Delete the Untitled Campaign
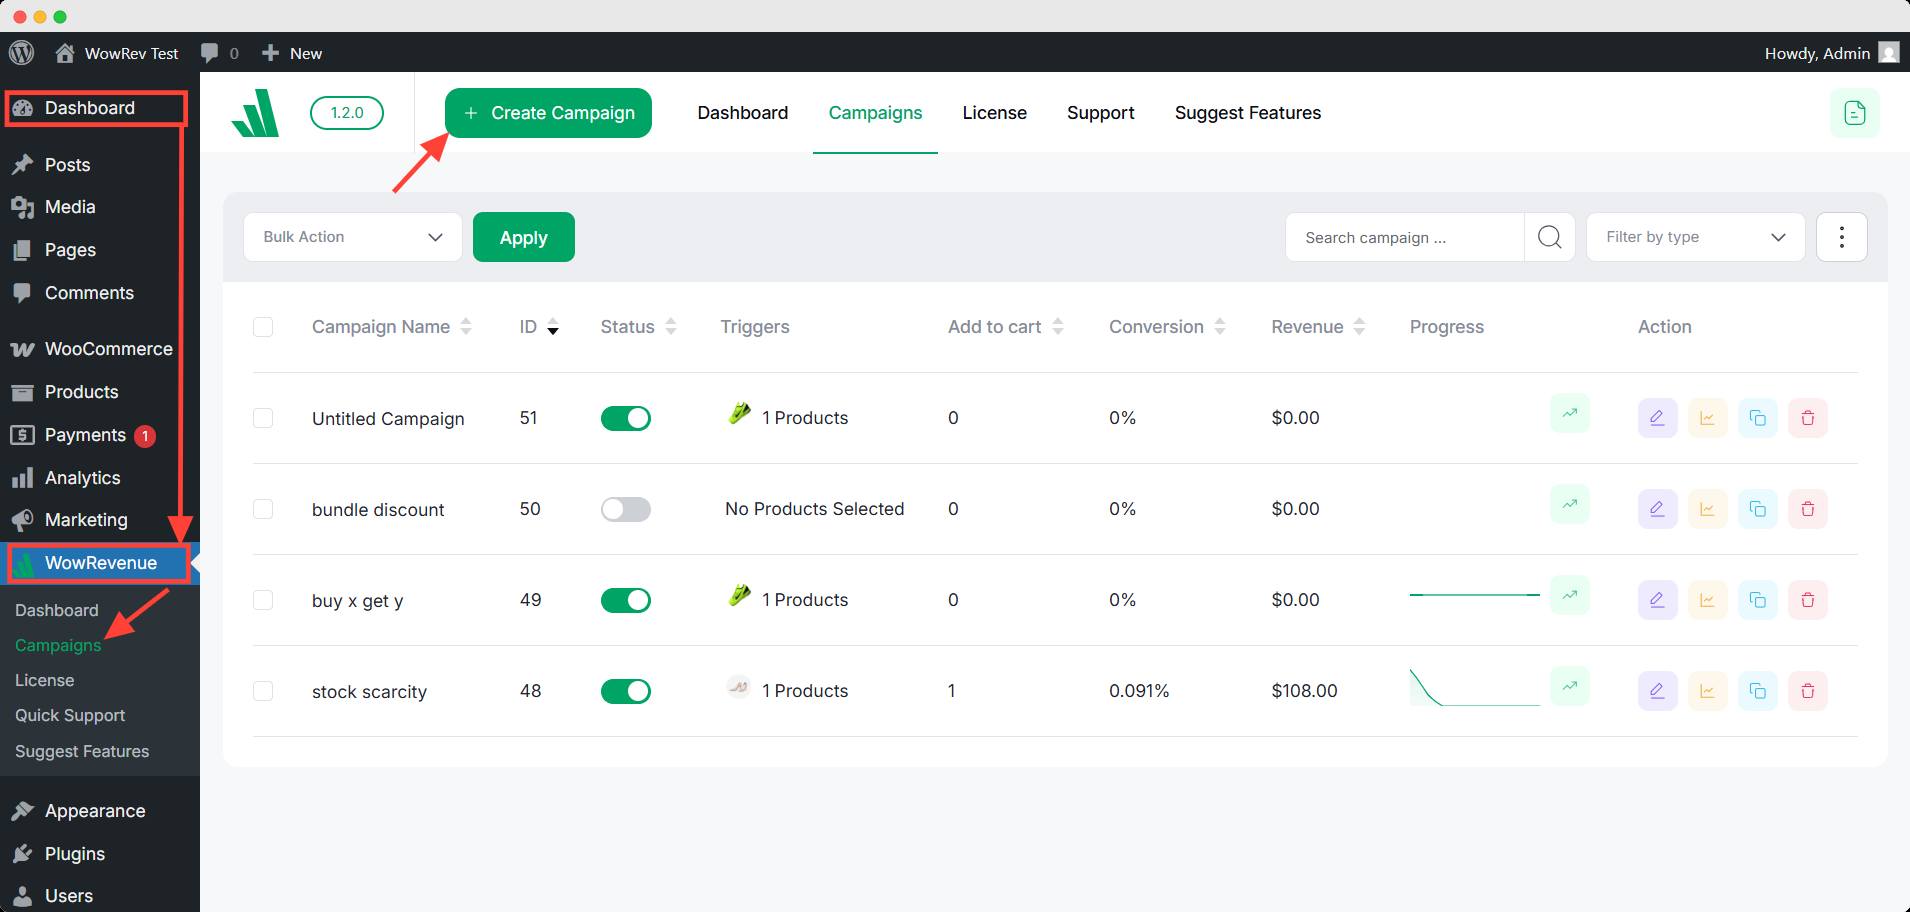The width and height of the screenshot is (1910, 912). point(1807,418)
